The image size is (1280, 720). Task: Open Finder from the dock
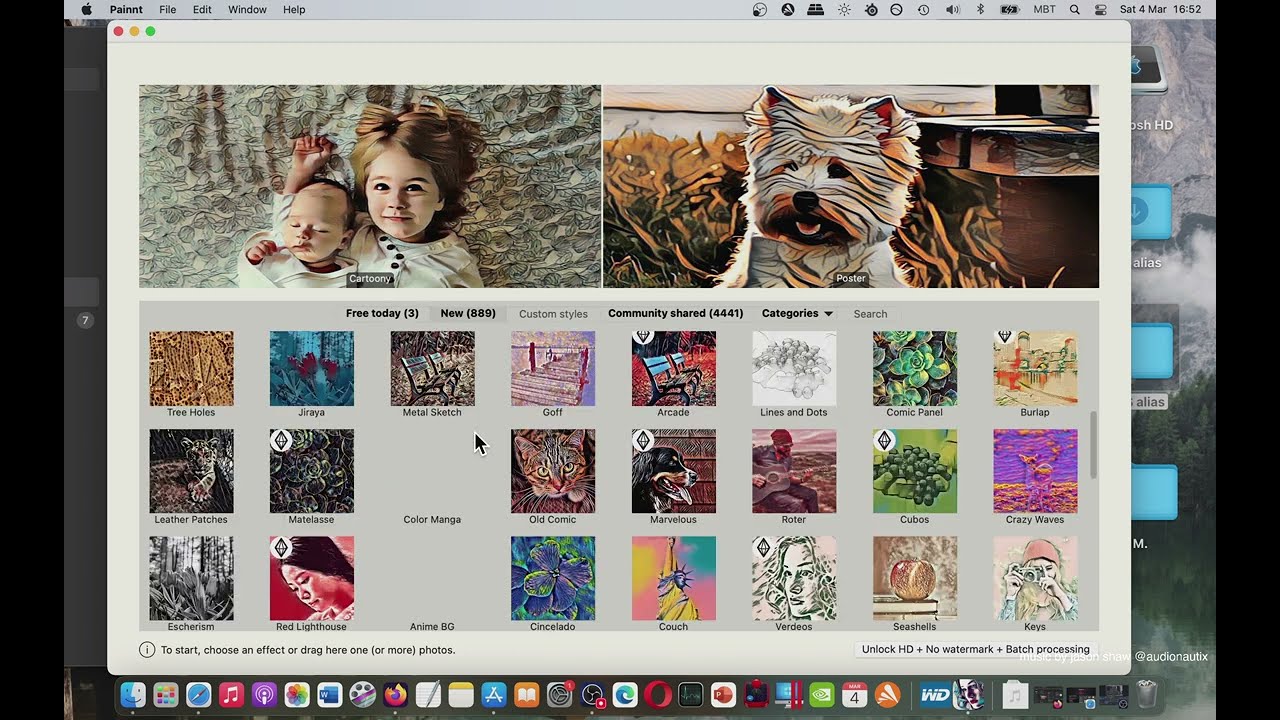133,694
